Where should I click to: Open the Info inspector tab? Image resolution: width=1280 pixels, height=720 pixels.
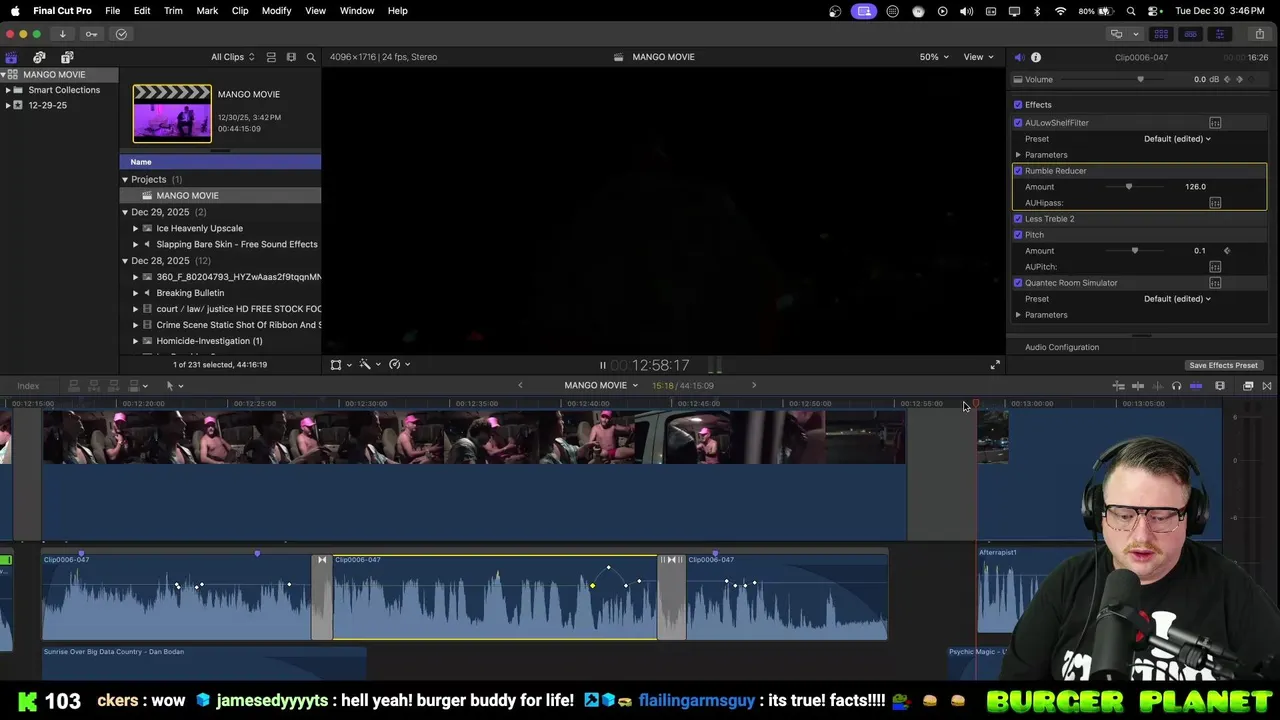click(1036, 57)
